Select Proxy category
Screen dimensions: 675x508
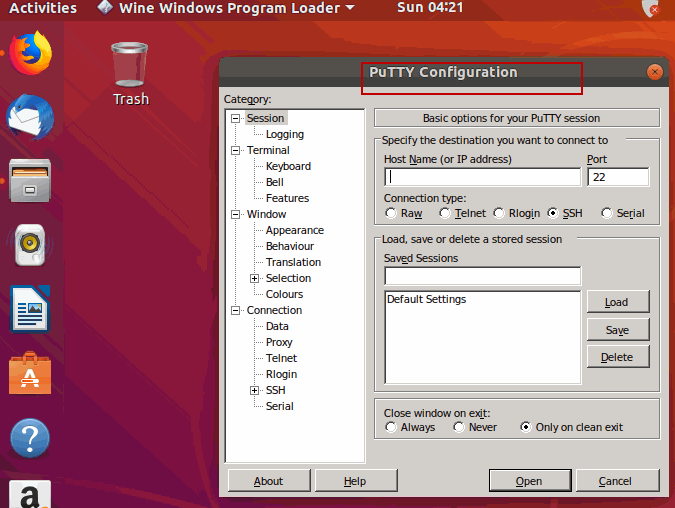tap(279, 342)
